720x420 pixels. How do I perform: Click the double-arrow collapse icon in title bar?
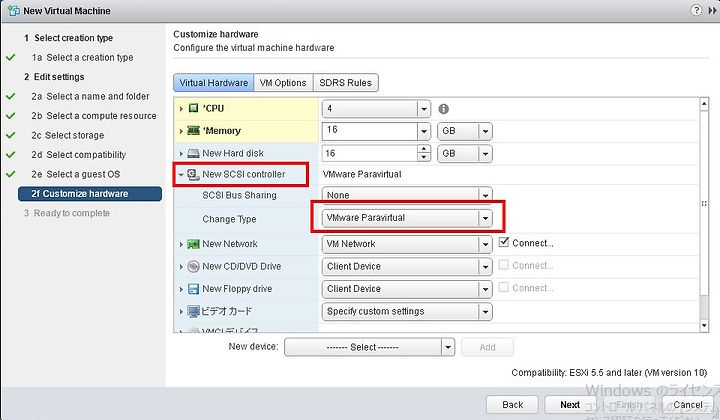coord(712,11)
